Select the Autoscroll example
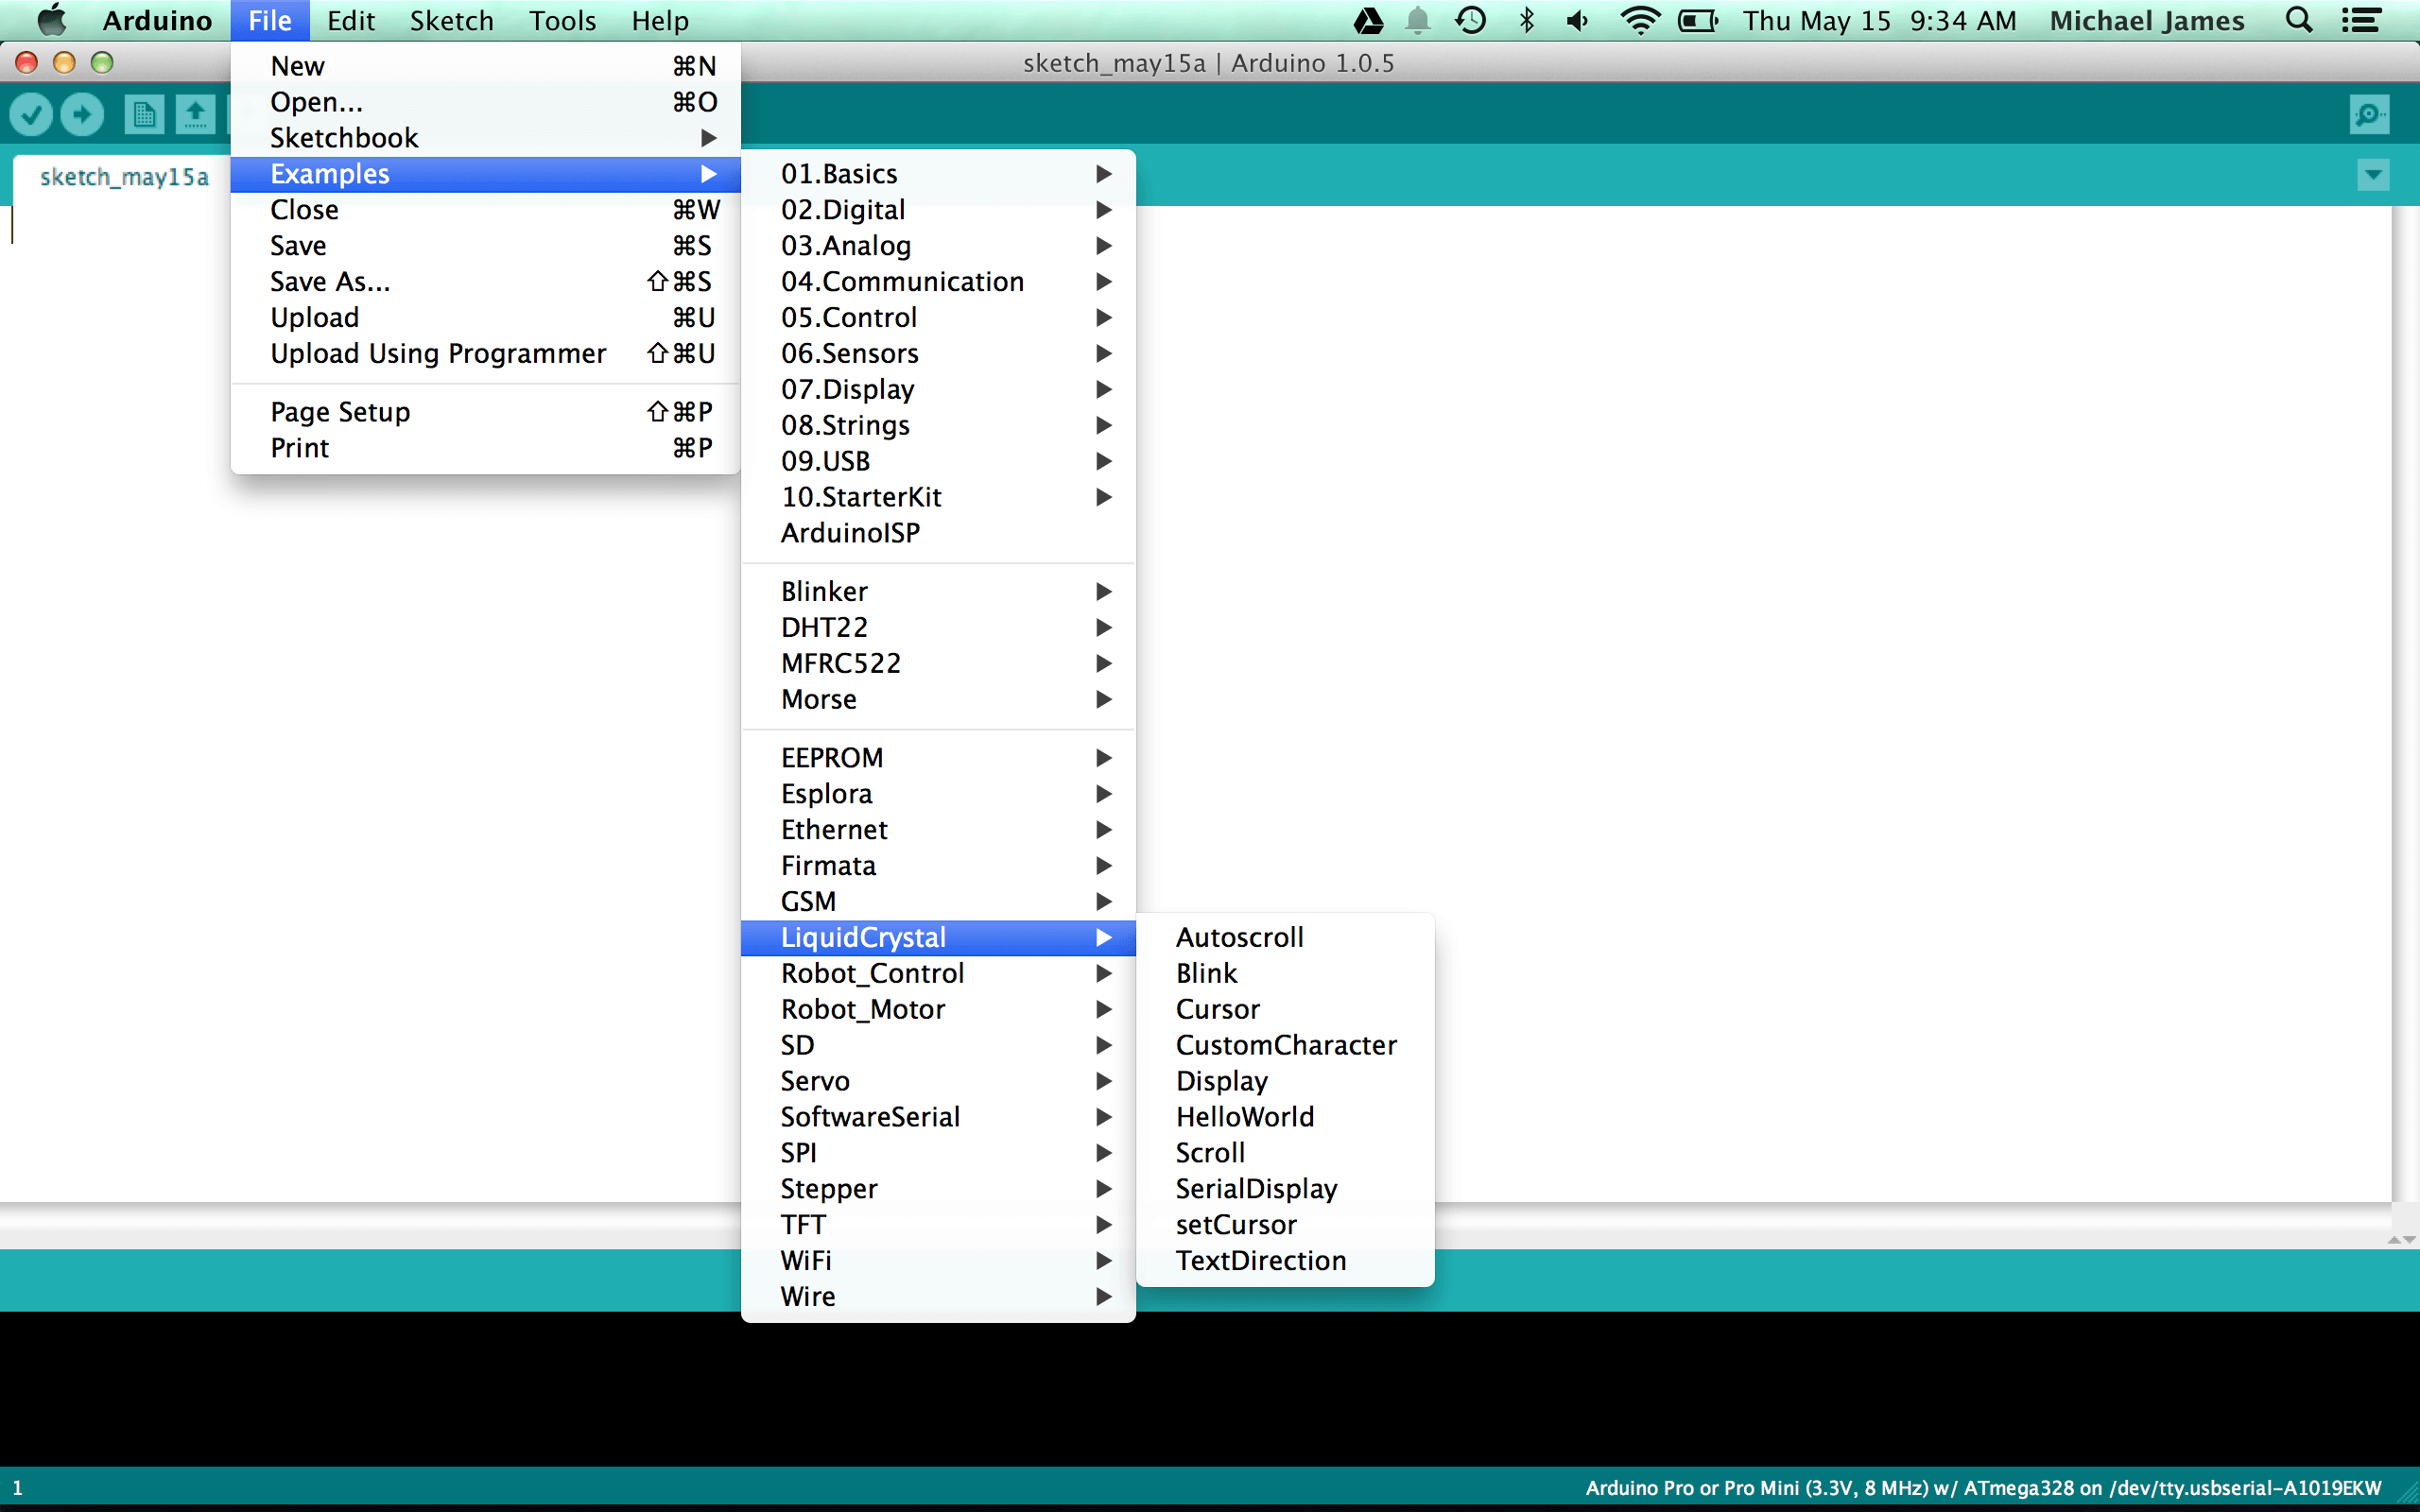2420x1512 pixels. coord(1239,938)
